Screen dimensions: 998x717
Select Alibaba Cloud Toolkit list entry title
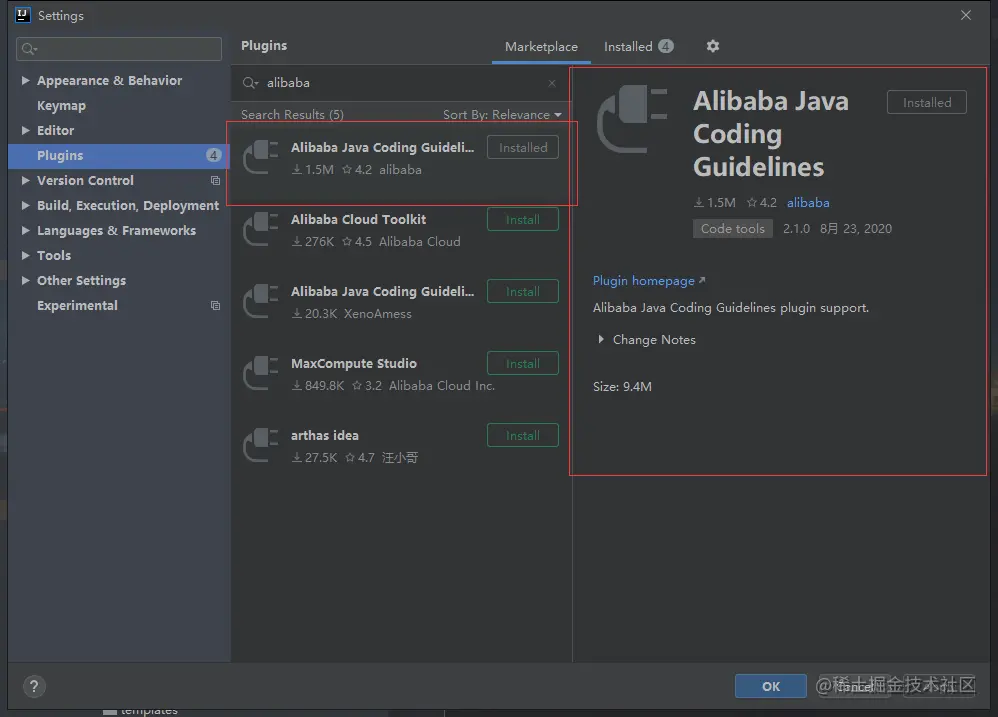pos(358,219)
